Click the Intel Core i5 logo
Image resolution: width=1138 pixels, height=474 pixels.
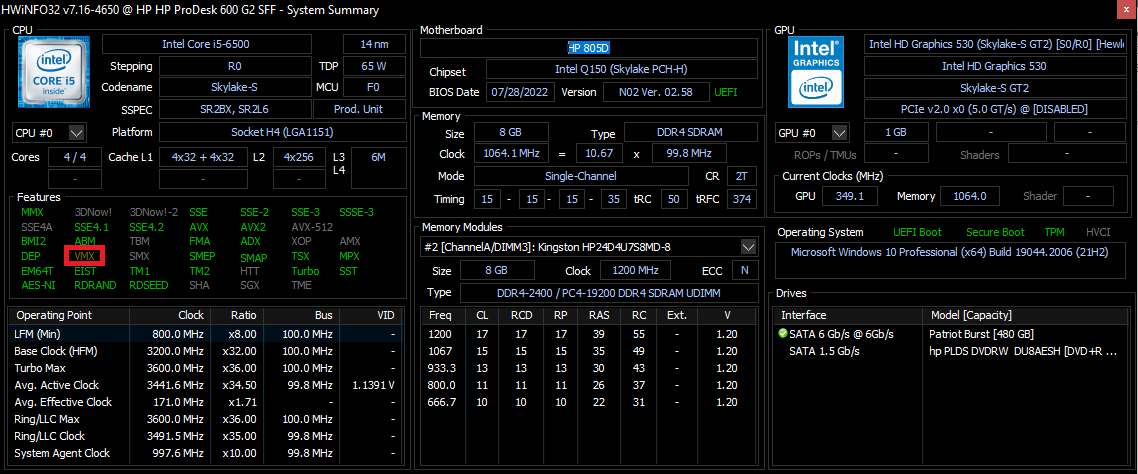pyautogui.click(x=53, y=71)
